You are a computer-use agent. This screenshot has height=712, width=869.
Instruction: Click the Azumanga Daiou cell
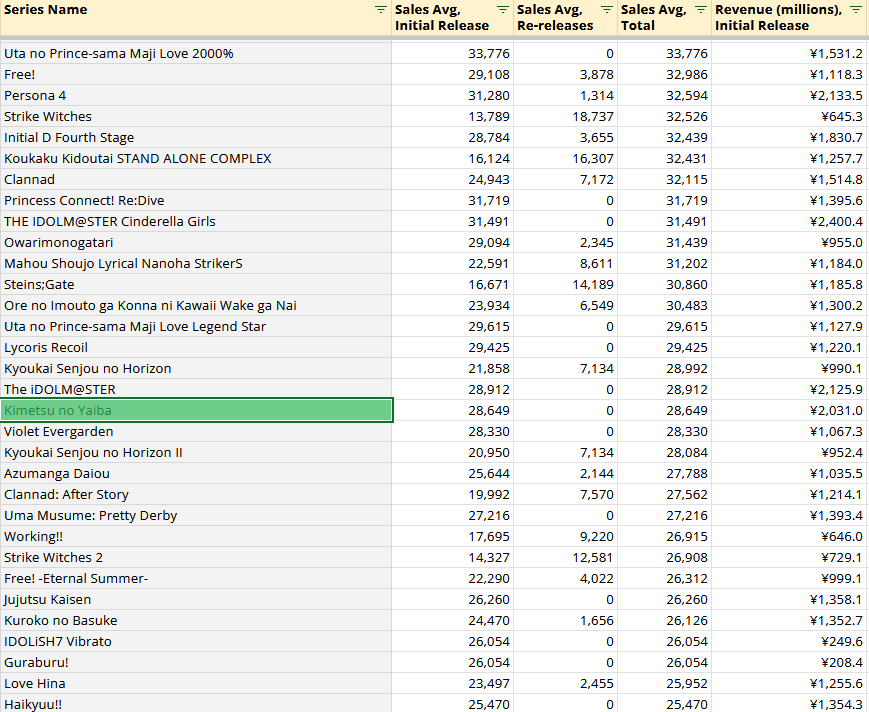pyautogui.click(x=196, y=474)
